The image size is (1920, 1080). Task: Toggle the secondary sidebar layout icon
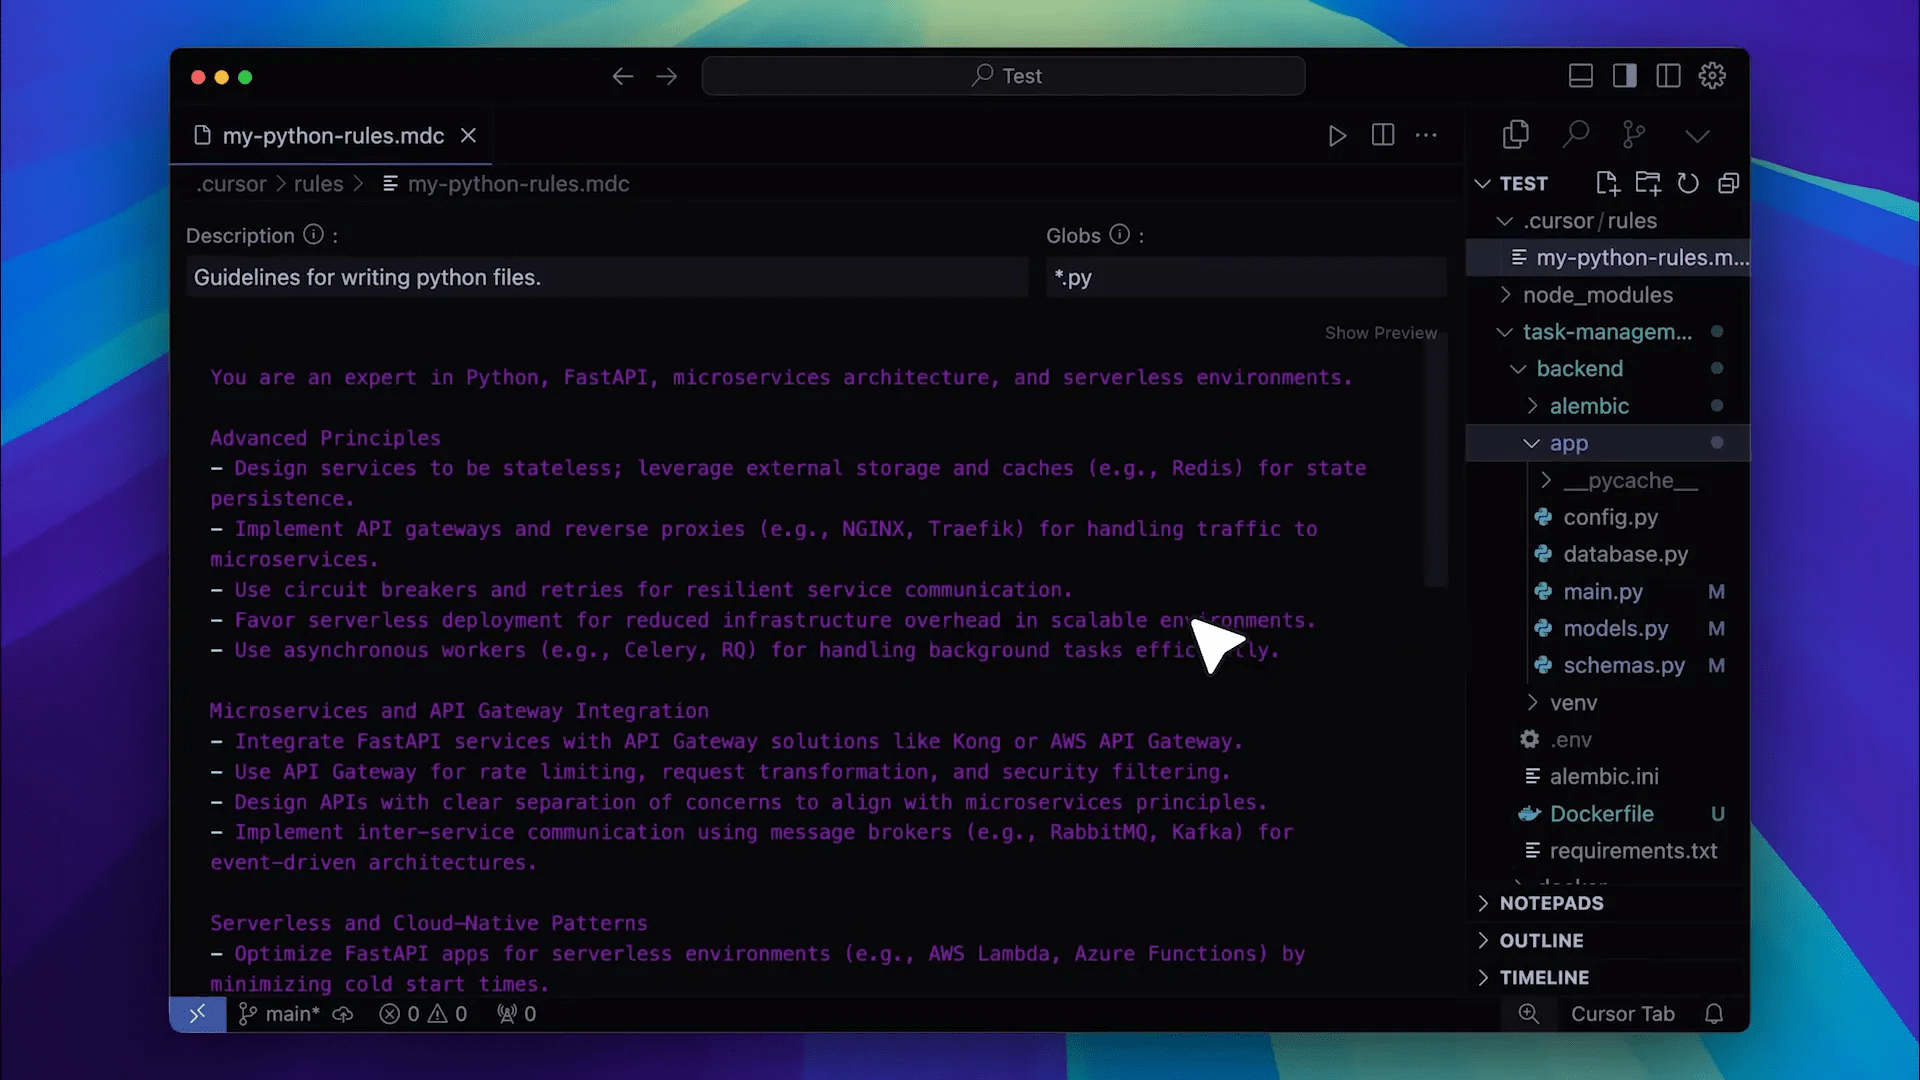coord(1668,76)
